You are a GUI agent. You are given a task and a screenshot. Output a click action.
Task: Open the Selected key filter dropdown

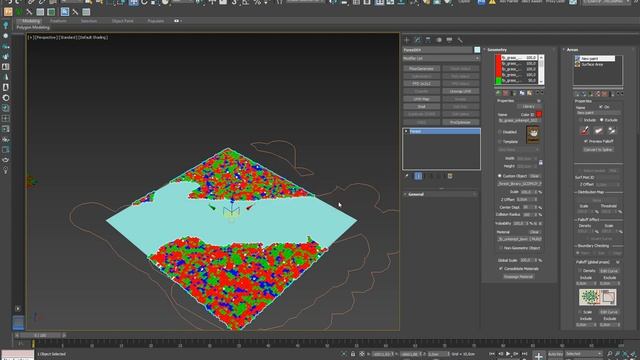click(x=584, y=354)
